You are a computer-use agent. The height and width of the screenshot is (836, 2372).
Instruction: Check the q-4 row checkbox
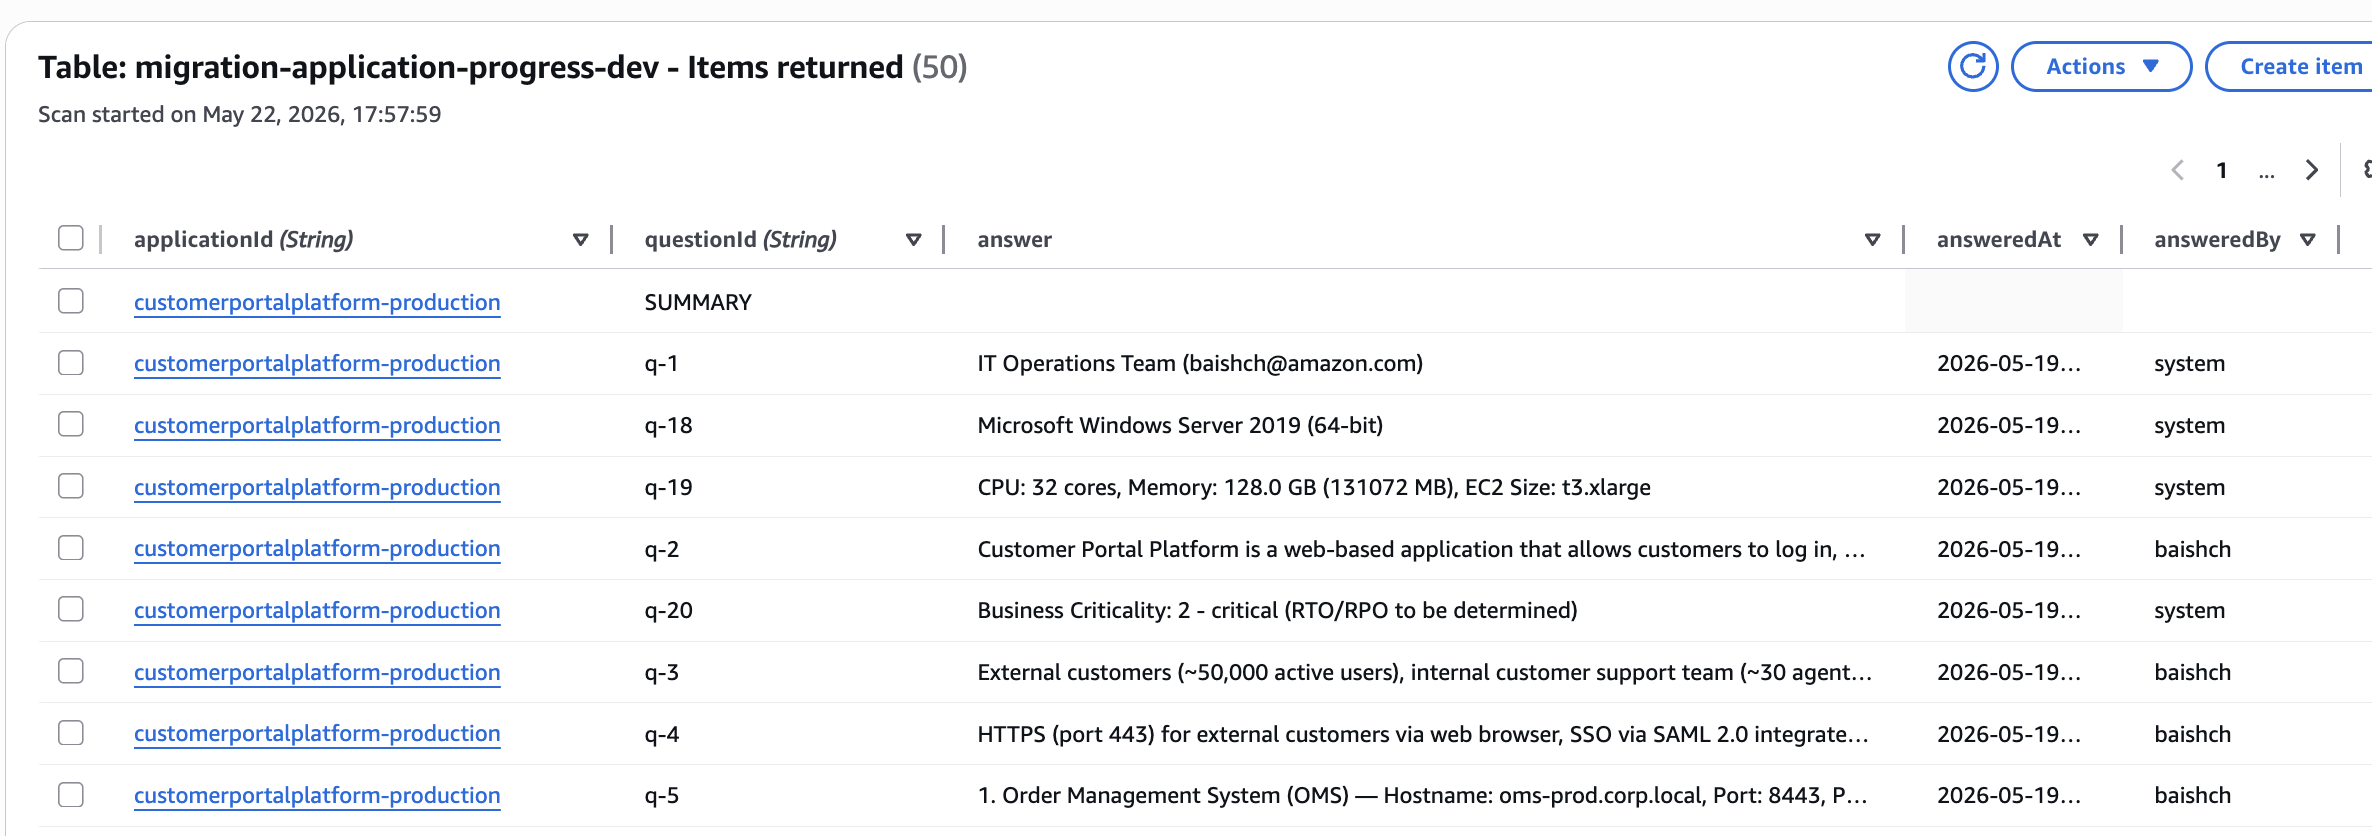pos(71,733)
